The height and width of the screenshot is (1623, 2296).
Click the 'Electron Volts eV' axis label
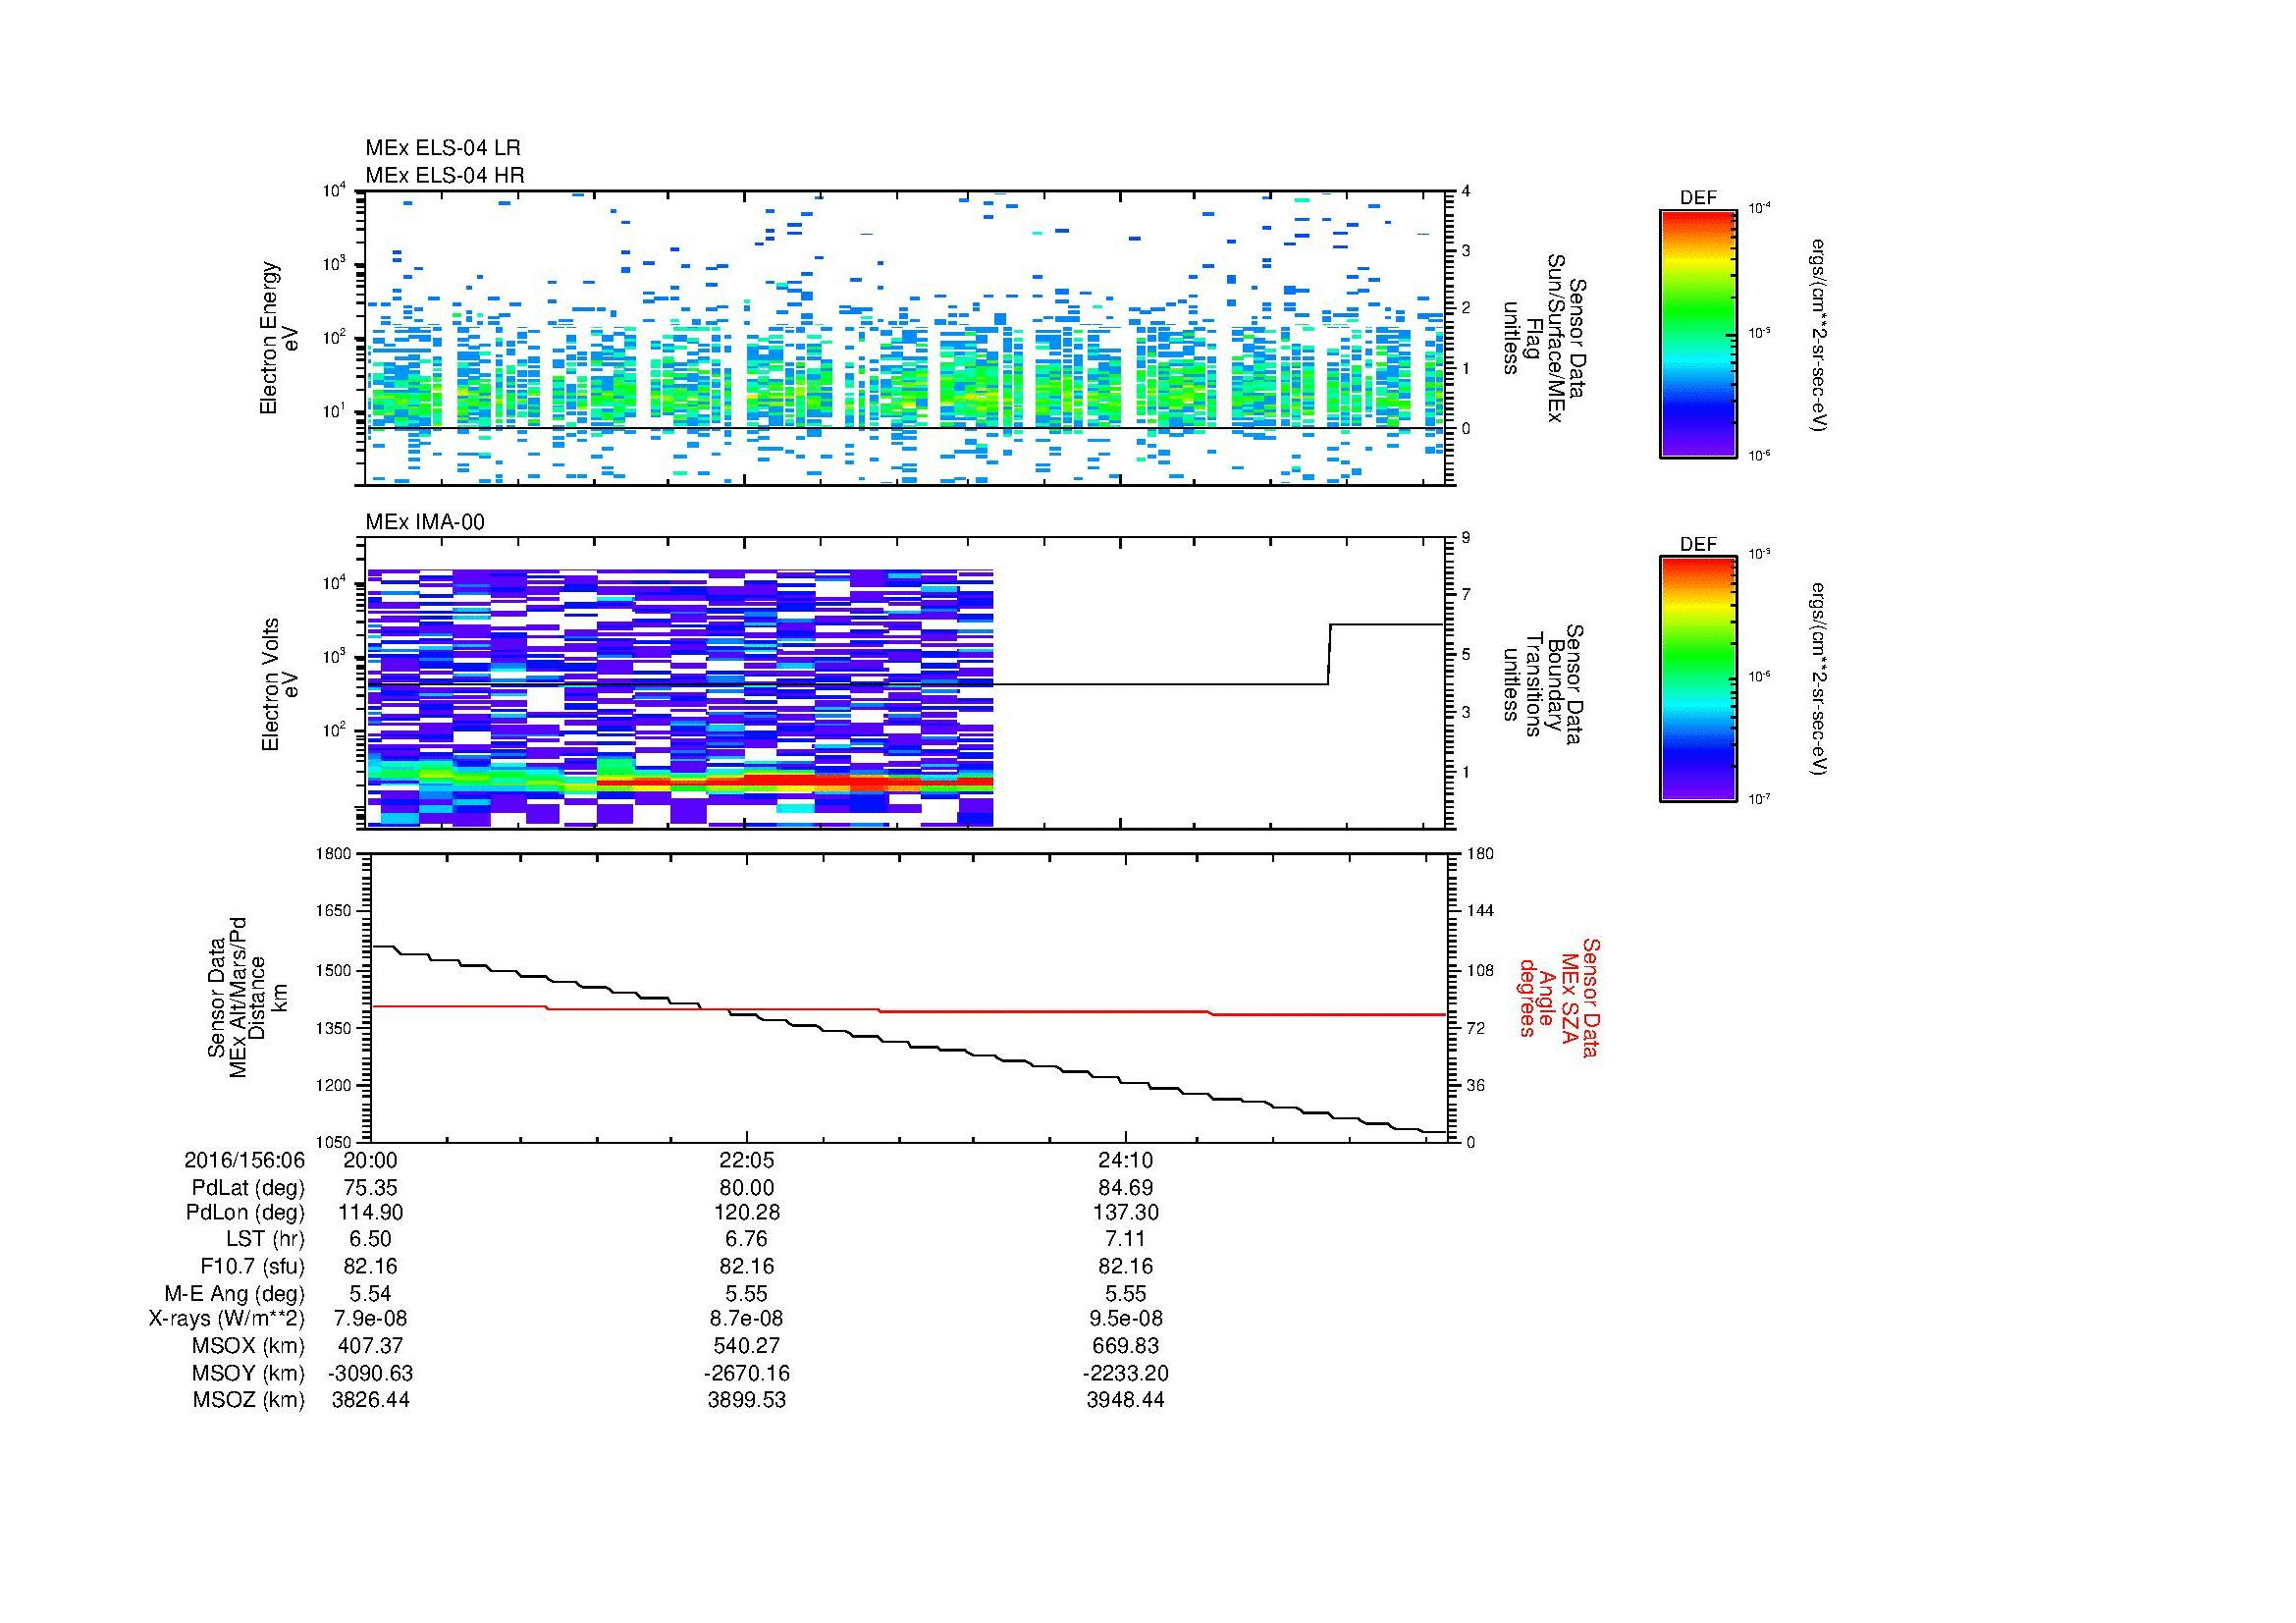[x=279, y=685]
